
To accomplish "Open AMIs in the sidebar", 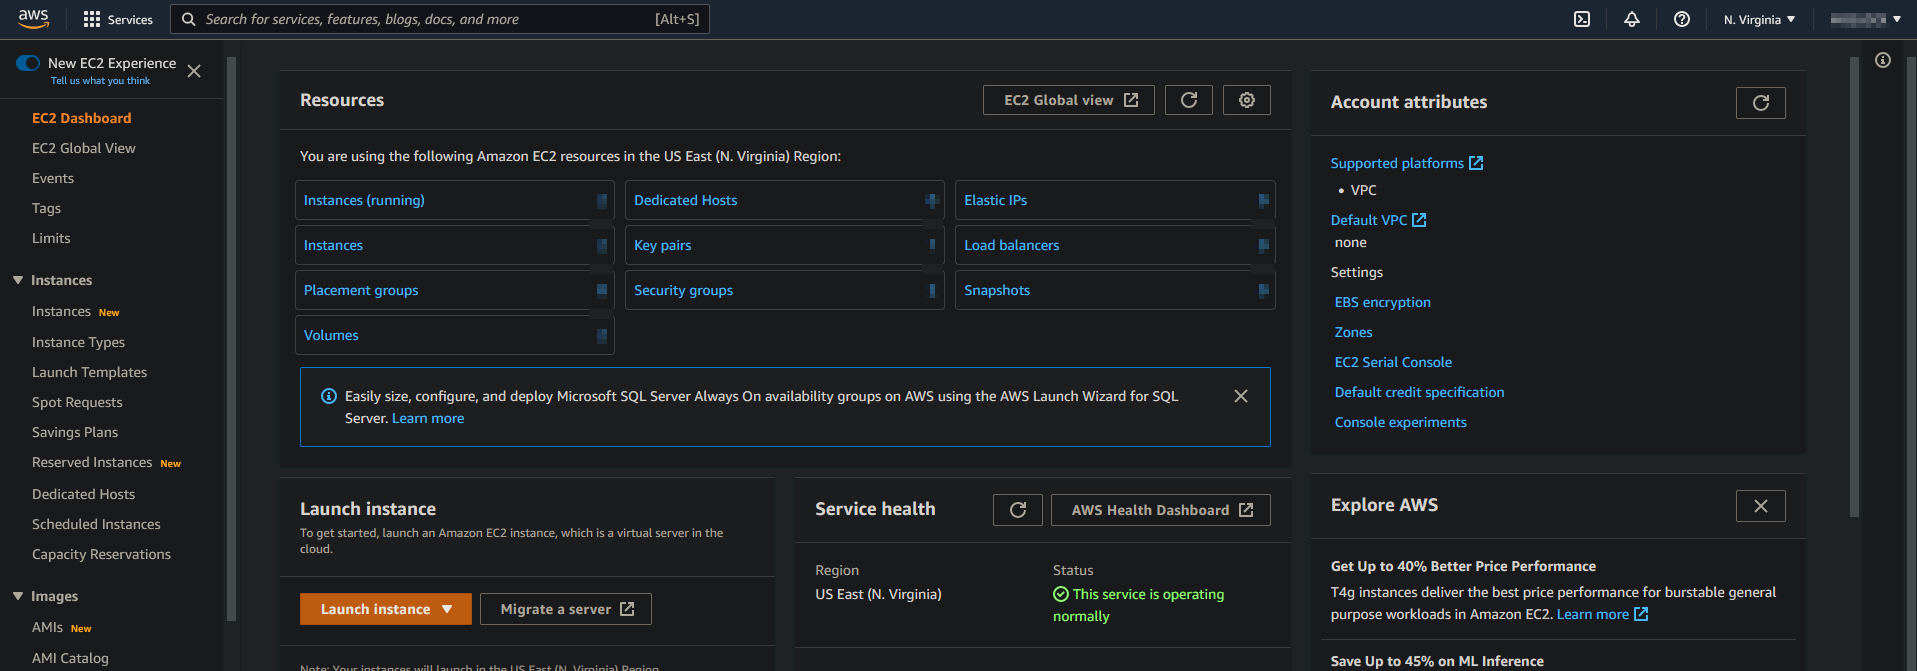I will click(47, 627).
